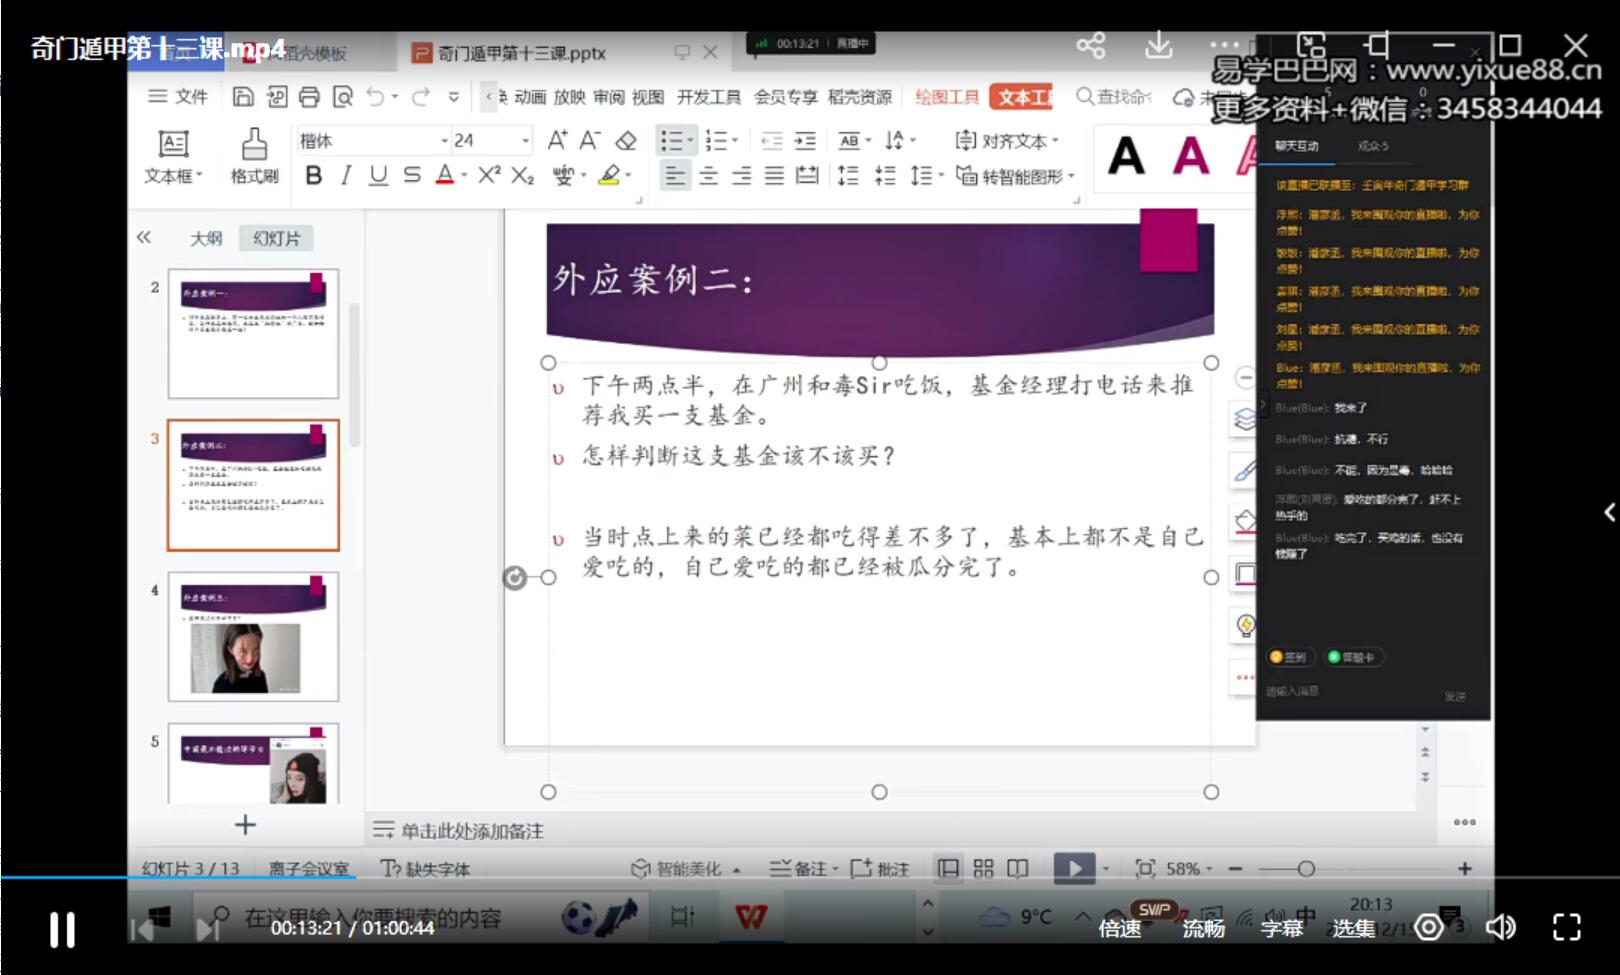This screenshot has height=975, width=1620.
Task: Open the font size dropdown
Action: click(523, 140)
